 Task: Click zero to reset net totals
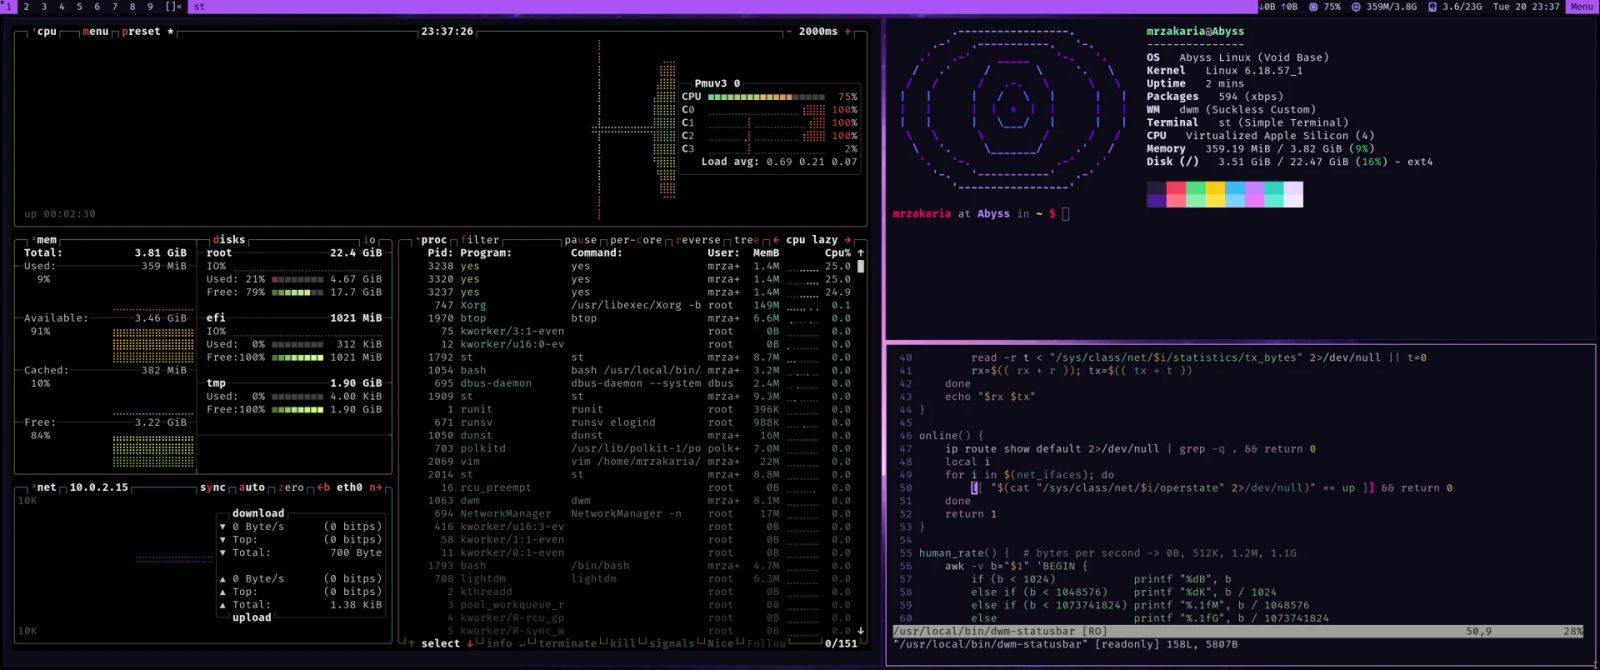[291, 487]
